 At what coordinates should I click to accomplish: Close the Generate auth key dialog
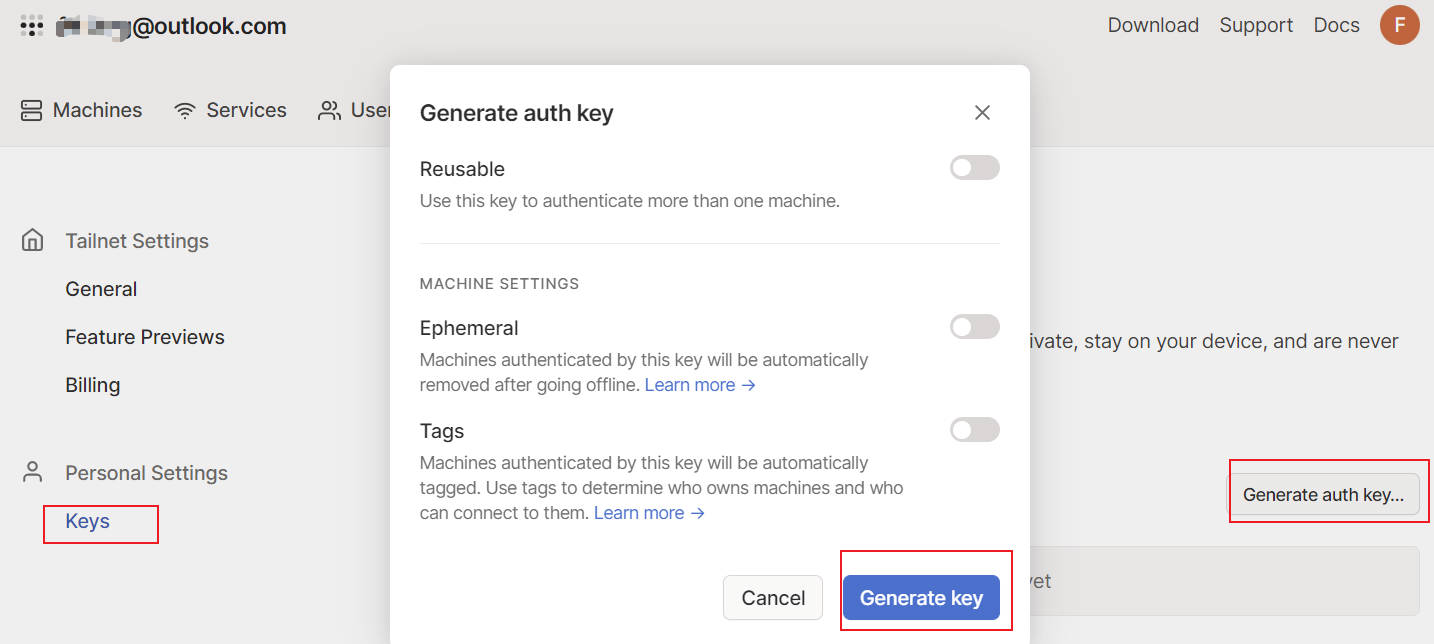click(982, 113)
